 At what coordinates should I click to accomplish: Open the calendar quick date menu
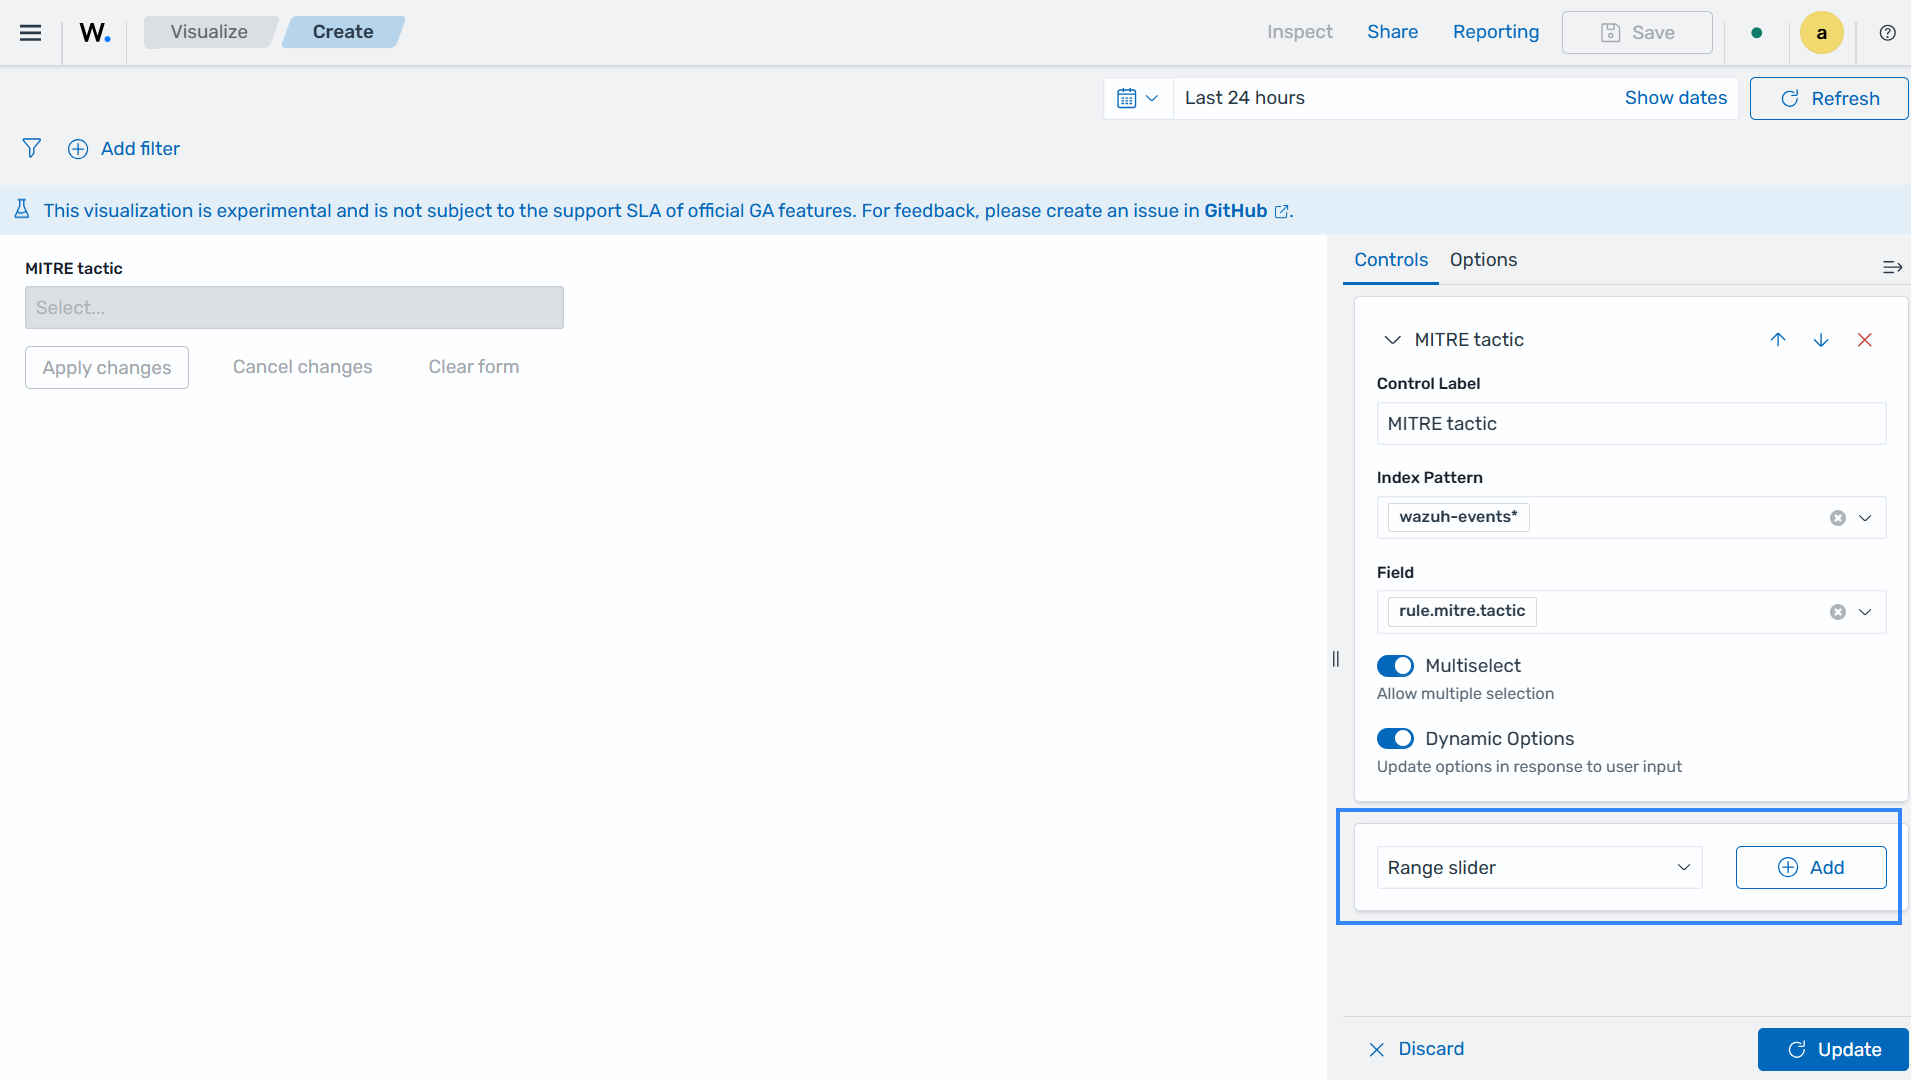1137,98
